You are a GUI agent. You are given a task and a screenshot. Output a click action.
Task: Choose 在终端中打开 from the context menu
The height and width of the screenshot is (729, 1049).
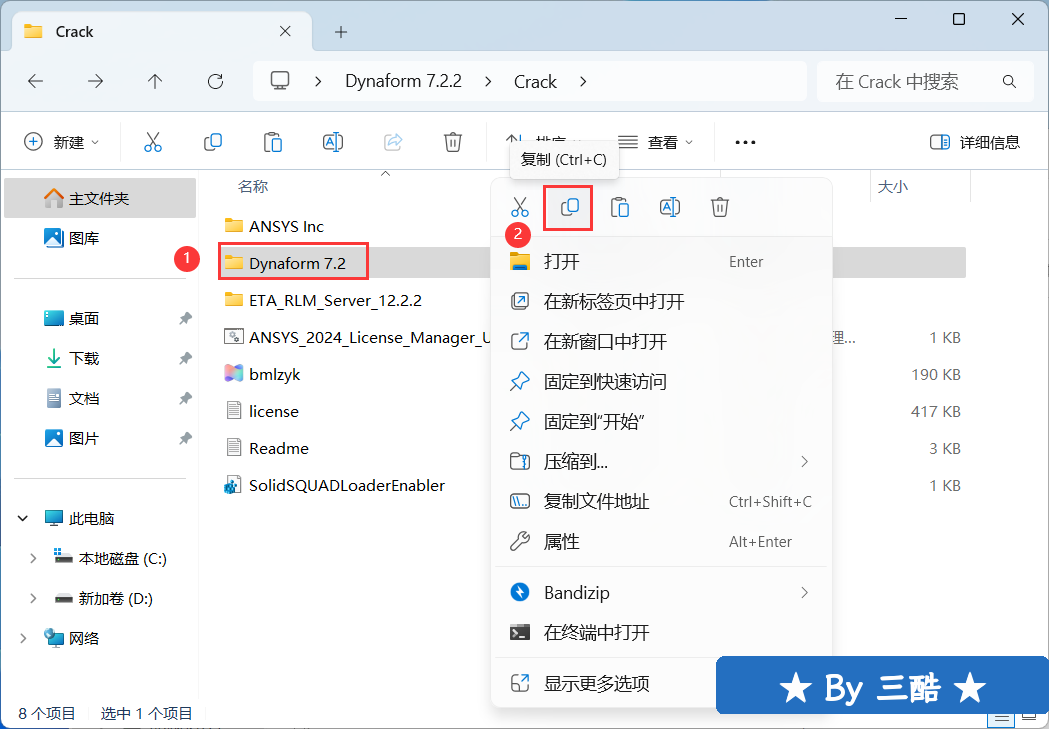662,633
